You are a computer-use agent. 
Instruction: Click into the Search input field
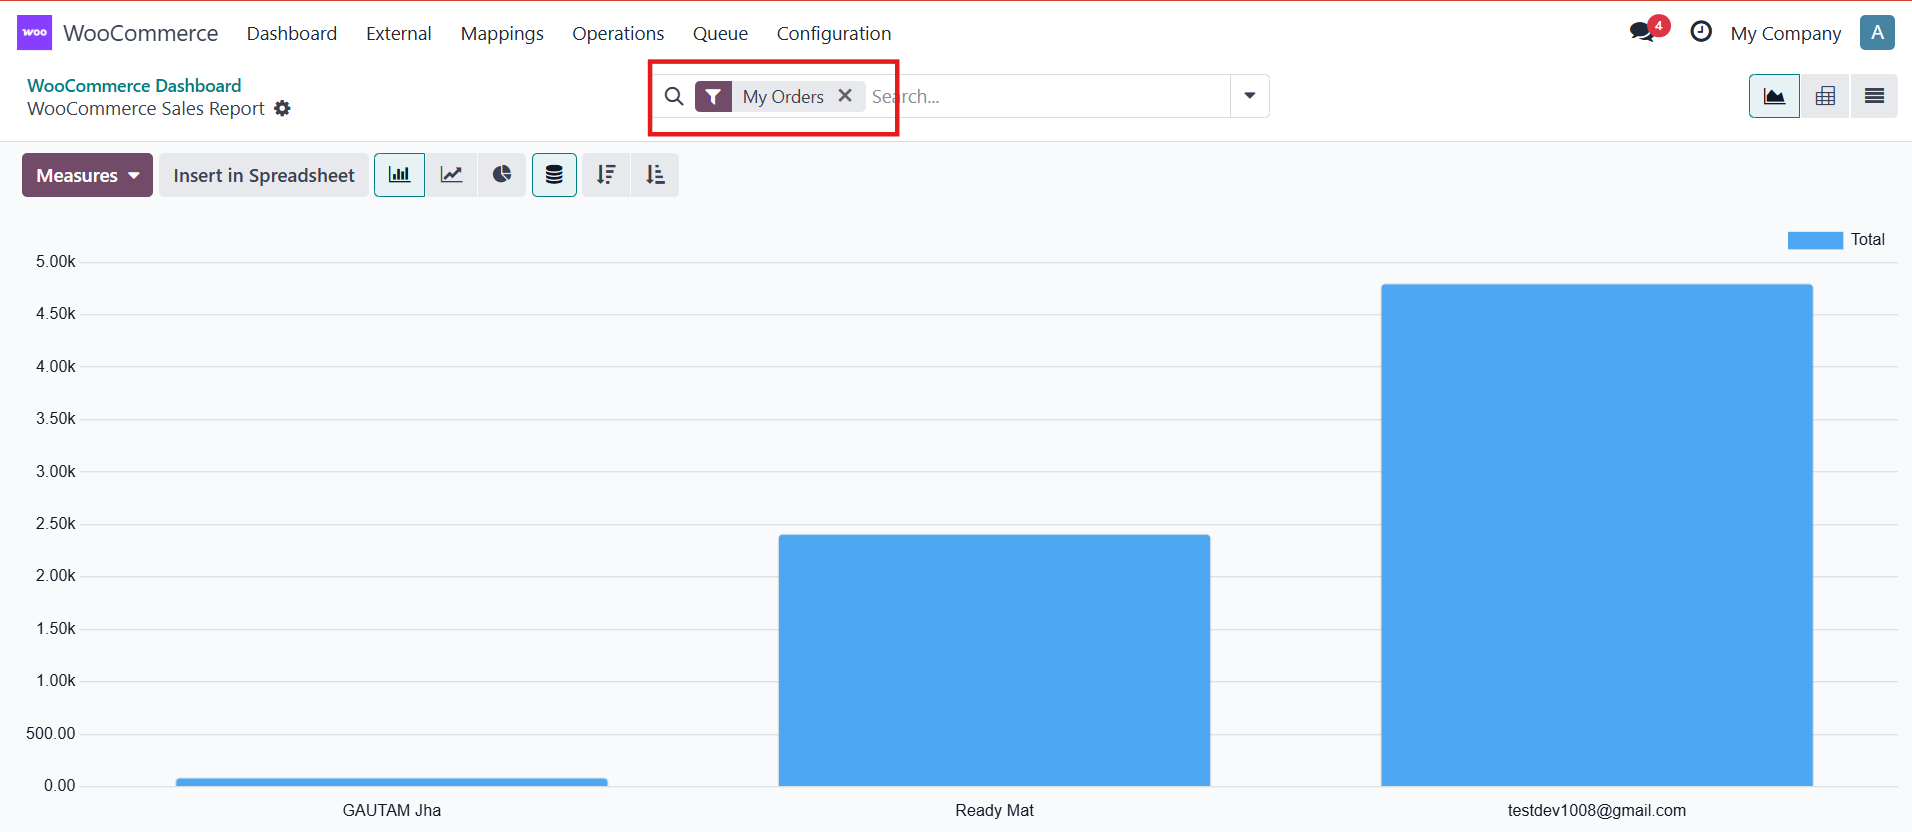click(1048, 96)
